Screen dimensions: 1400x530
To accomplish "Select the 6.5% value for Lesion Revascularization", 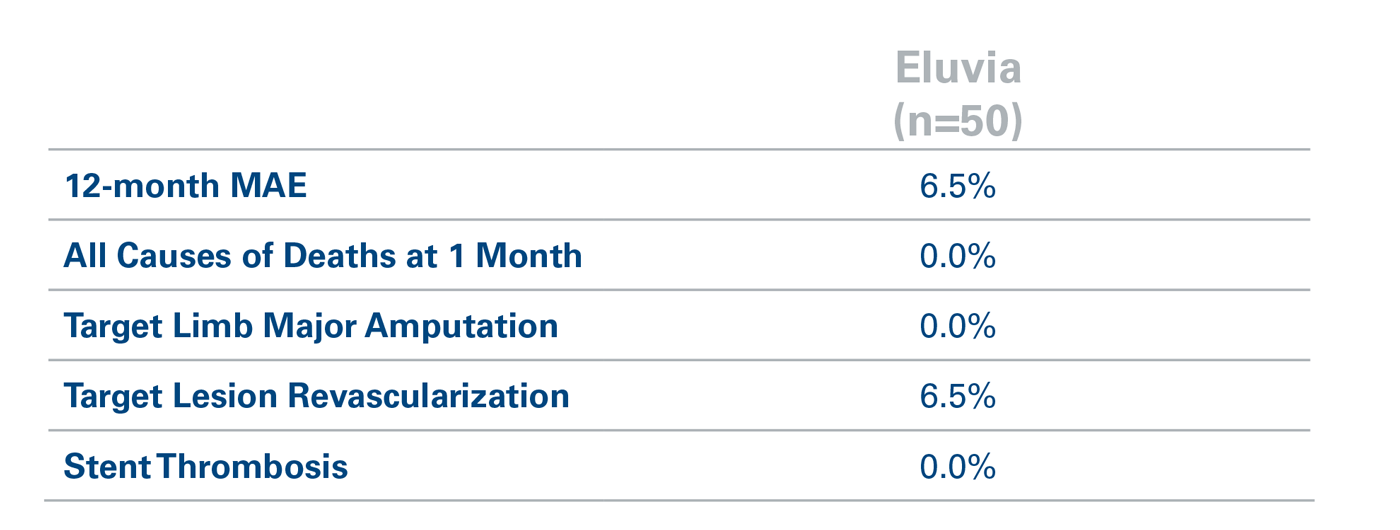I will pos(957,396).
